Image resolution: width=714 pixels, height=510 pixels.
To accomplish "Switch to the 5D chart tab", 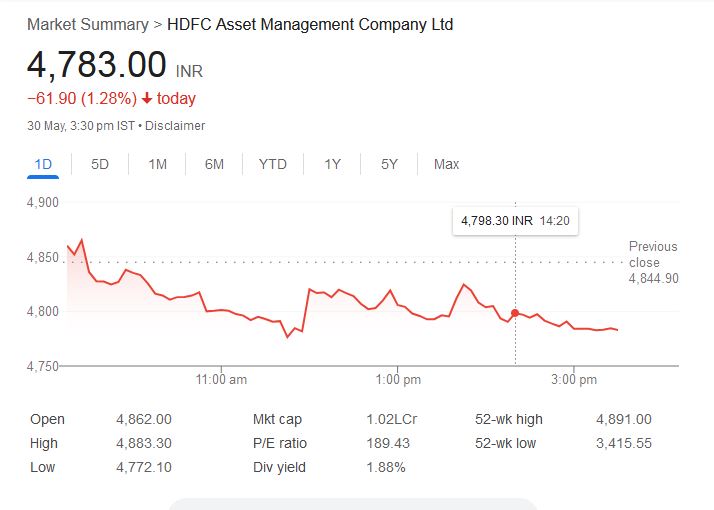I will [100, 164].
